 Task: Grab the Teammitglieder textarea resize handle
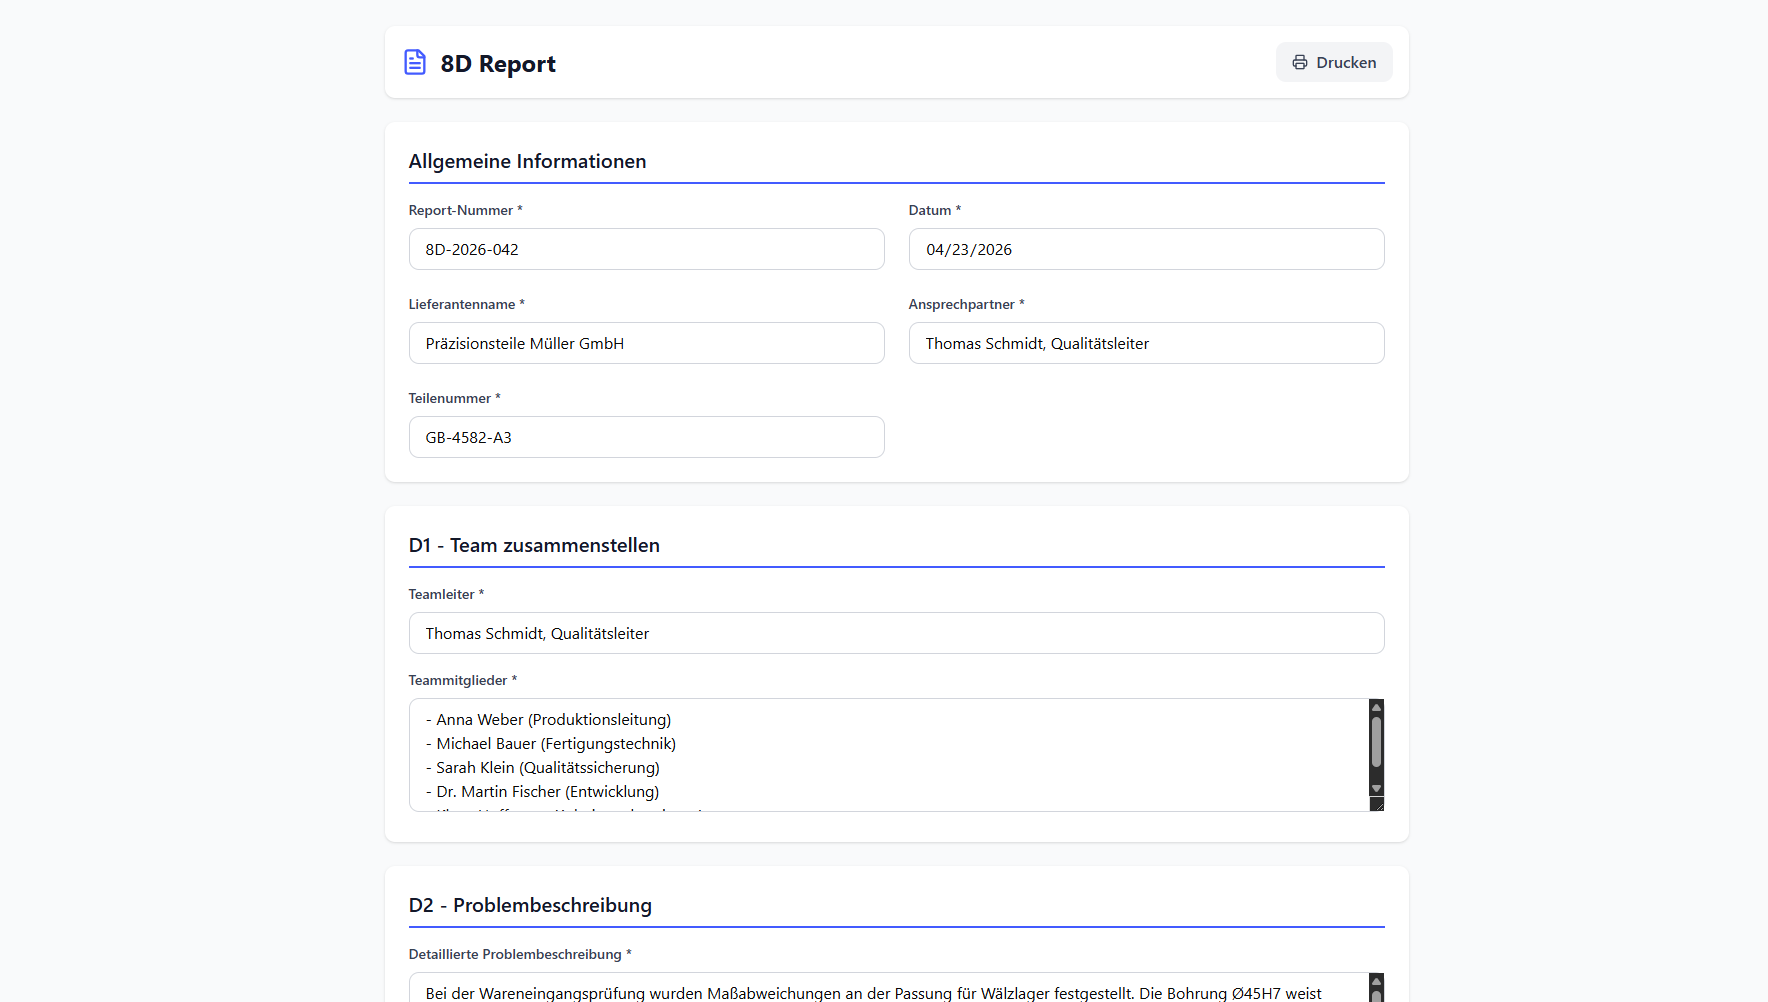point(1377,804)
